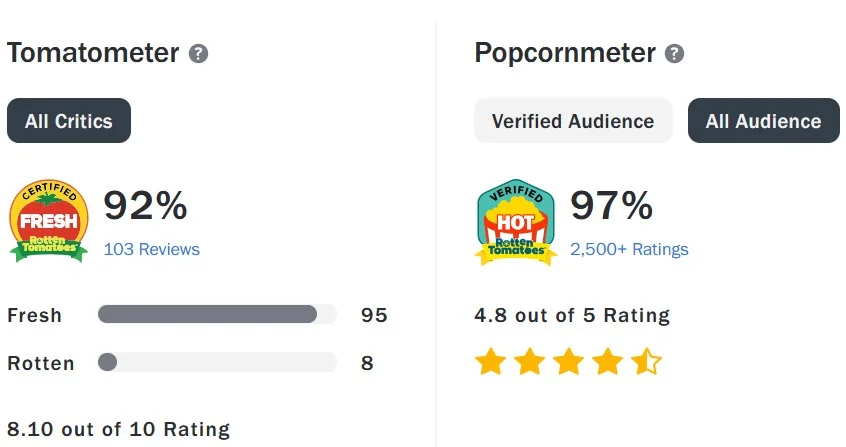
Task: Click the second gold rating star
Action: [x=530, y=361]
